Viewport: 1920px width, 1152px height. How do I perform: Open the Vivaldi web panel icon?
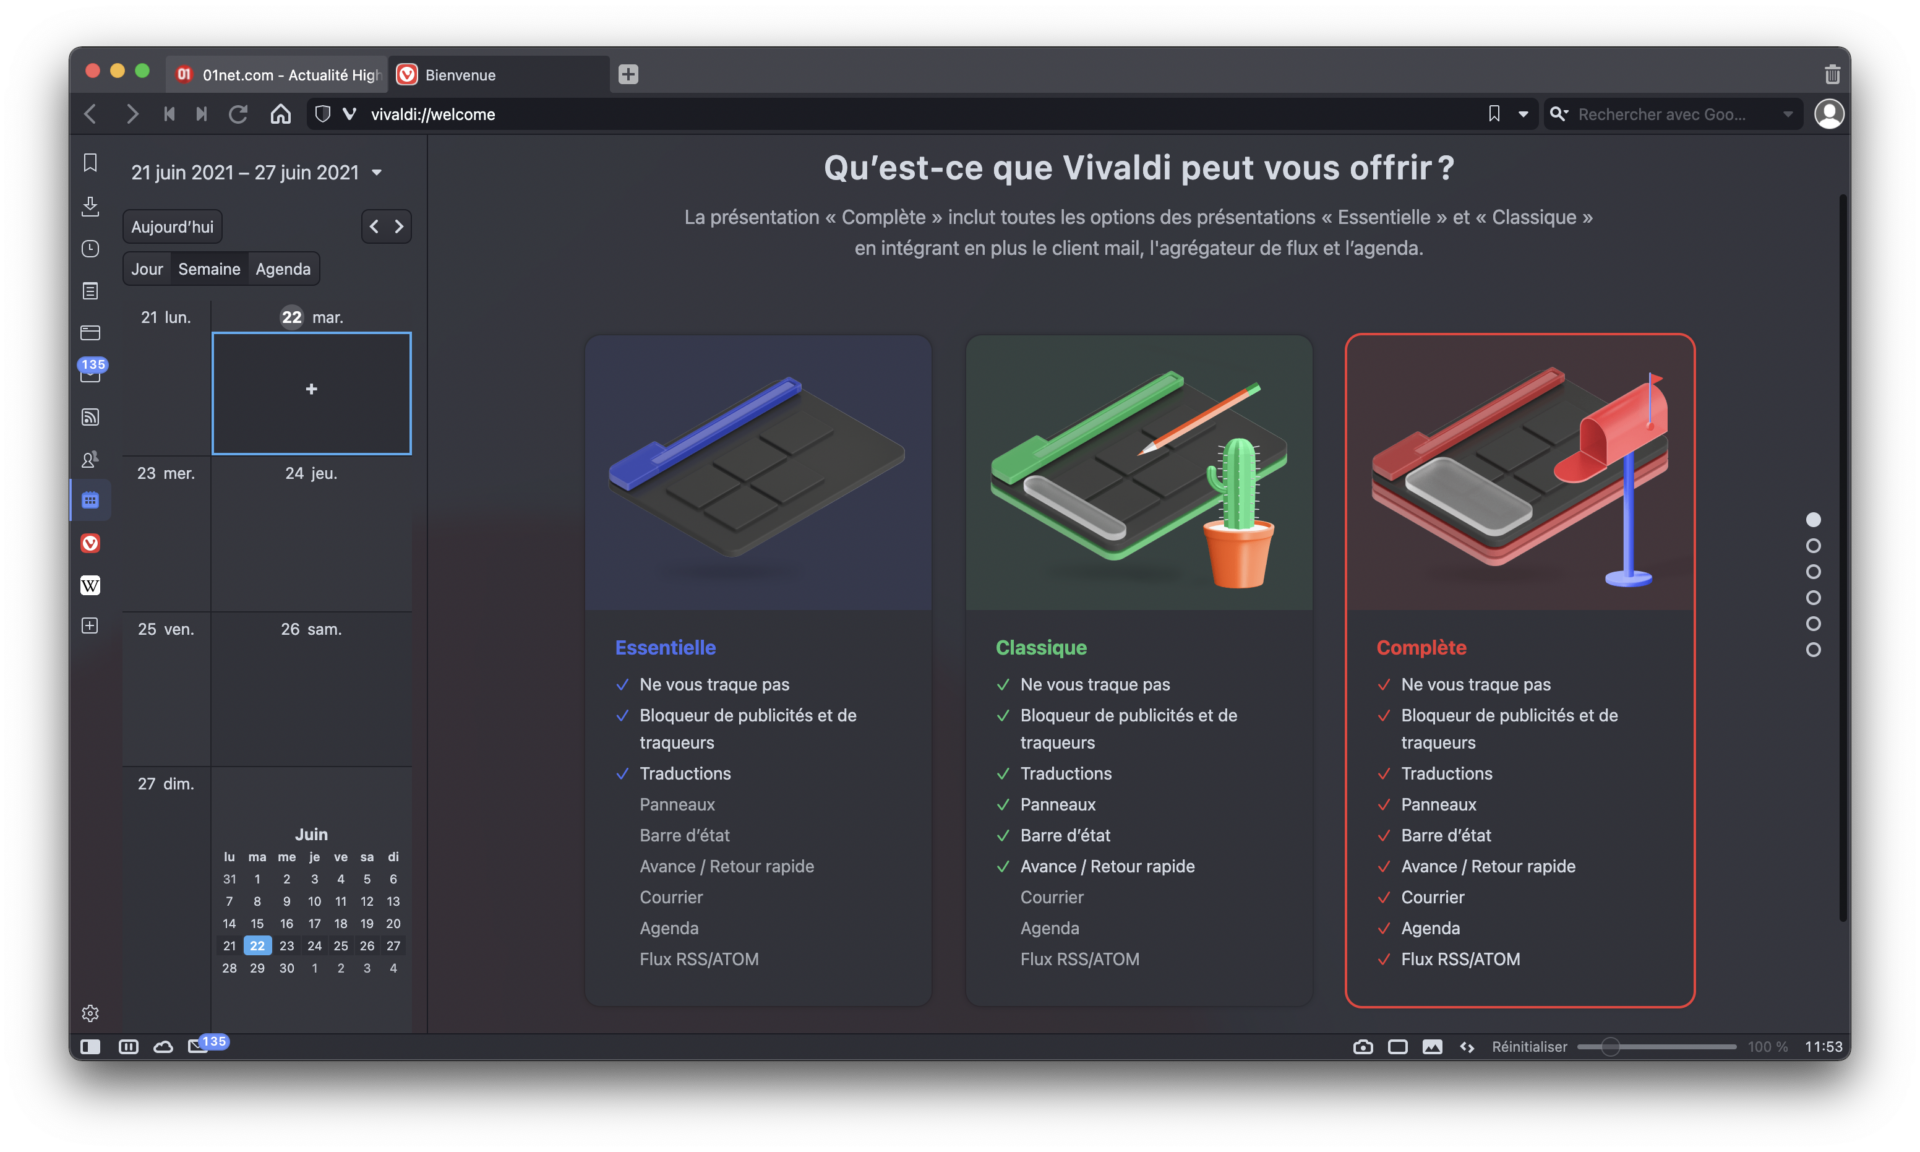pos(90,543)
